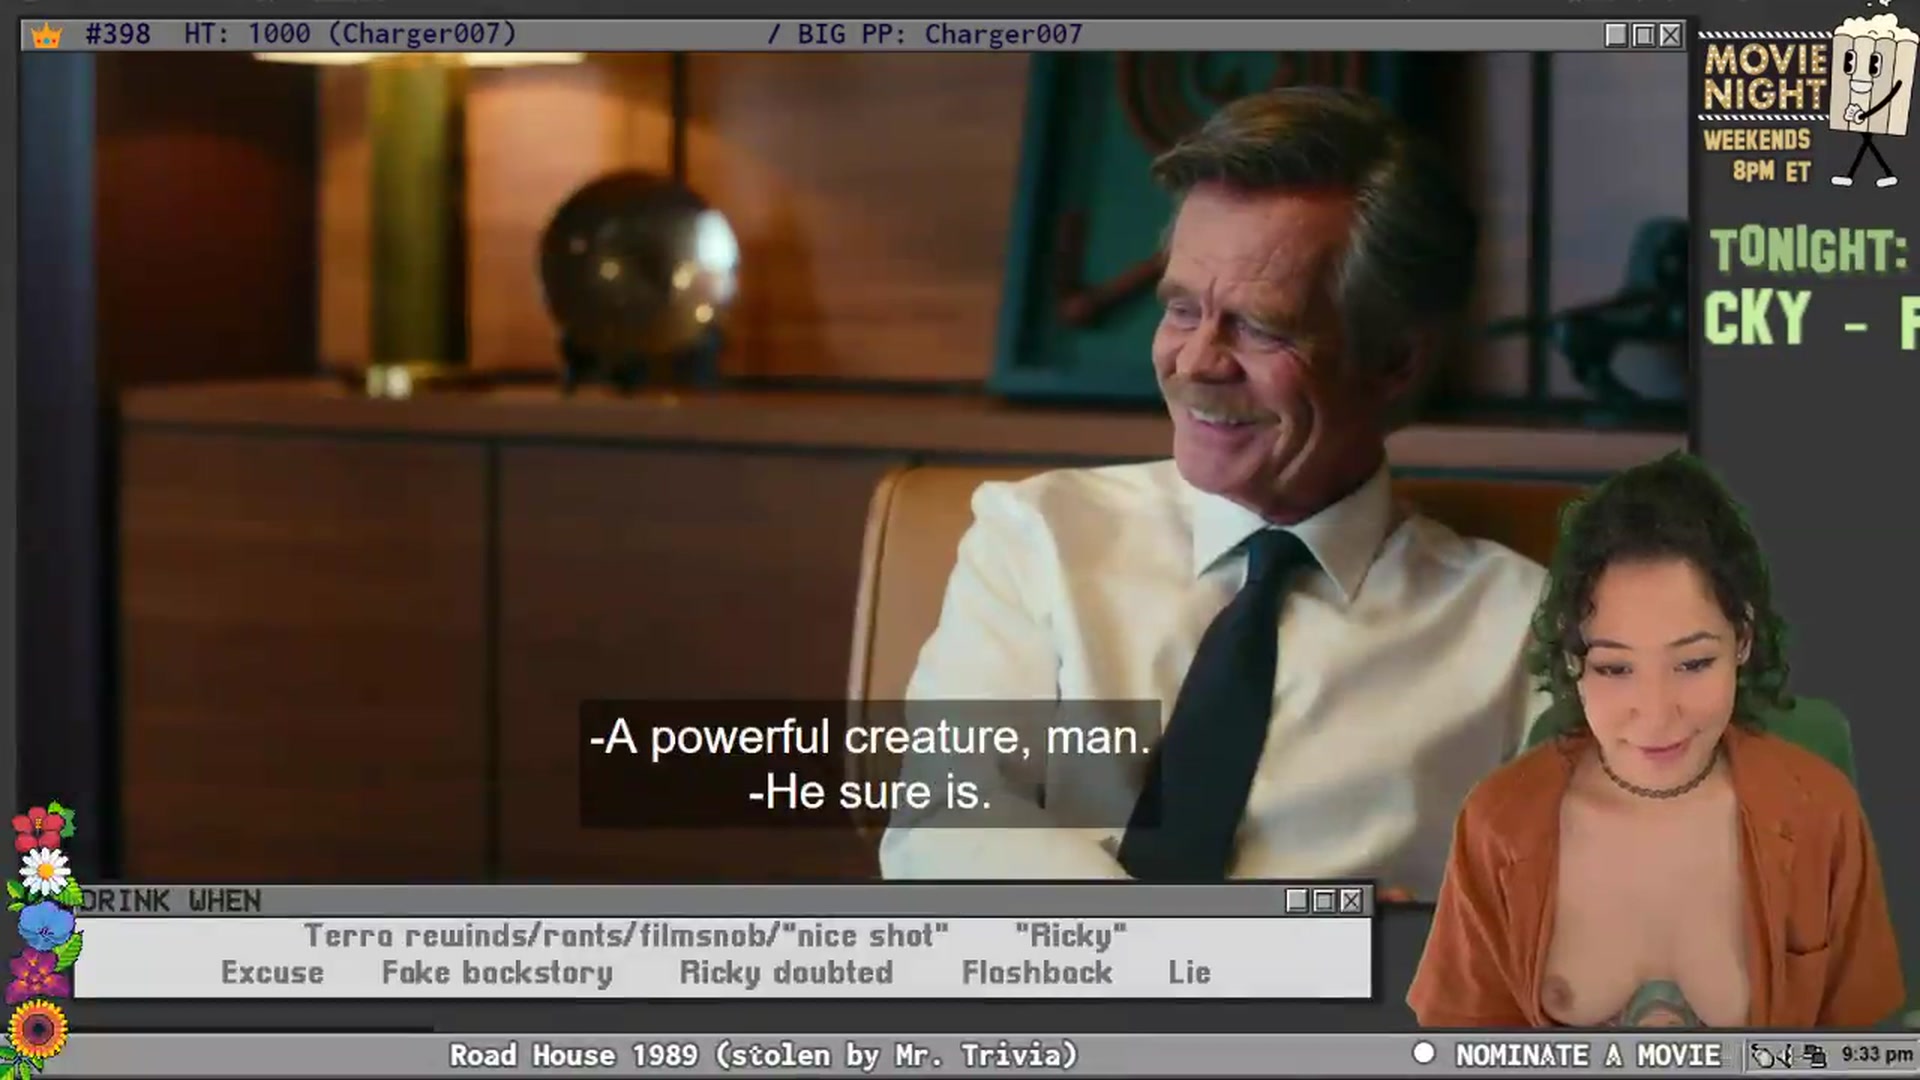Maximize the DRINK WHEN window
The image size is (1920, 1080).
tap(1324, 901)
